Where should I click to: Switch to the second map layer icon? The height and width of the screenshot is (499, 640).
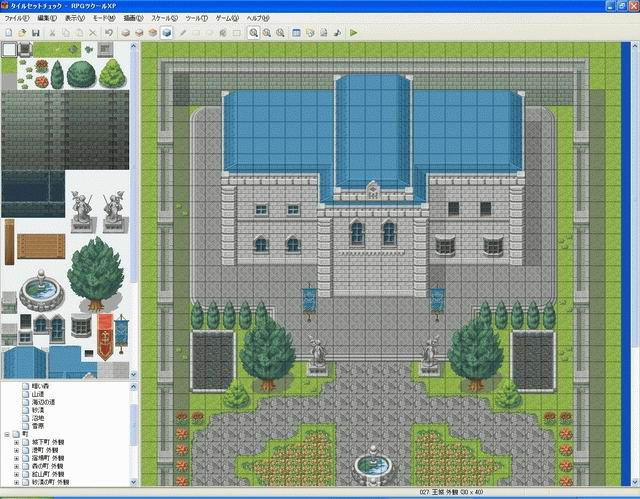(x=139, y=33)
